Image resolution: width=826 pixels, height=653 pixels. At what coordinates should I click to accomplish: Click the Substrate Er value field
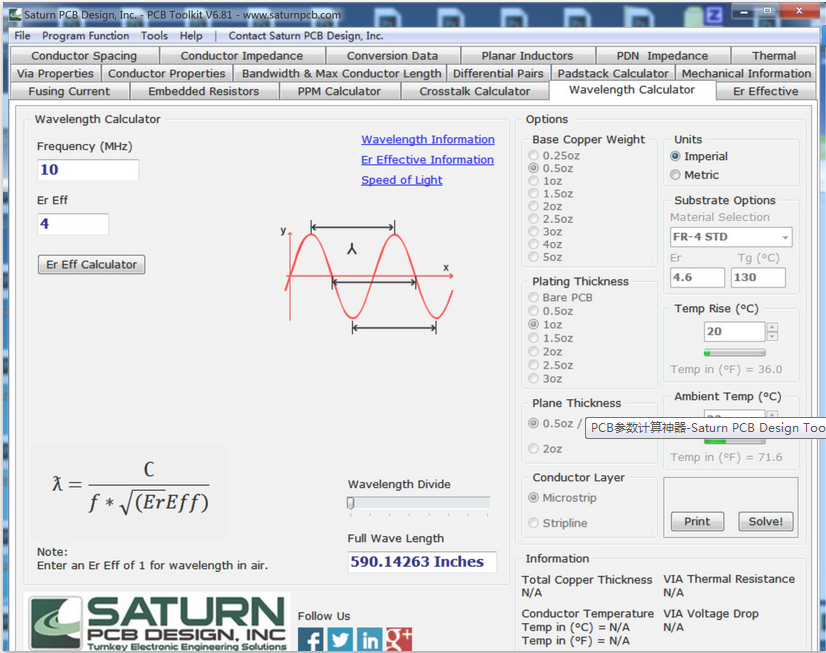click(x=697, y=278)
